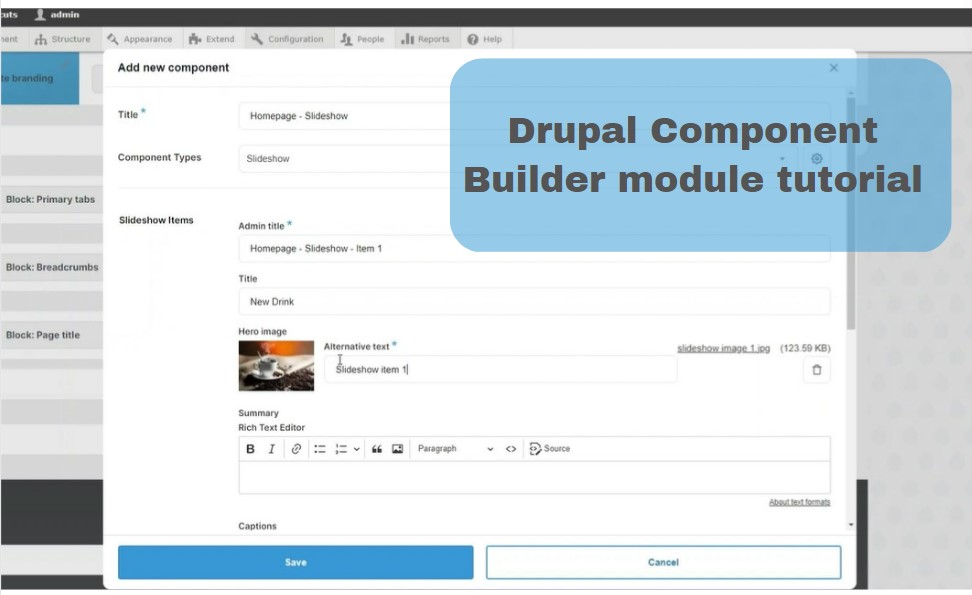This screenshot has height=595, width=972.
Task: Toggle italic formatting in Rich Text Editor
Action: click(x=272, y=449)
